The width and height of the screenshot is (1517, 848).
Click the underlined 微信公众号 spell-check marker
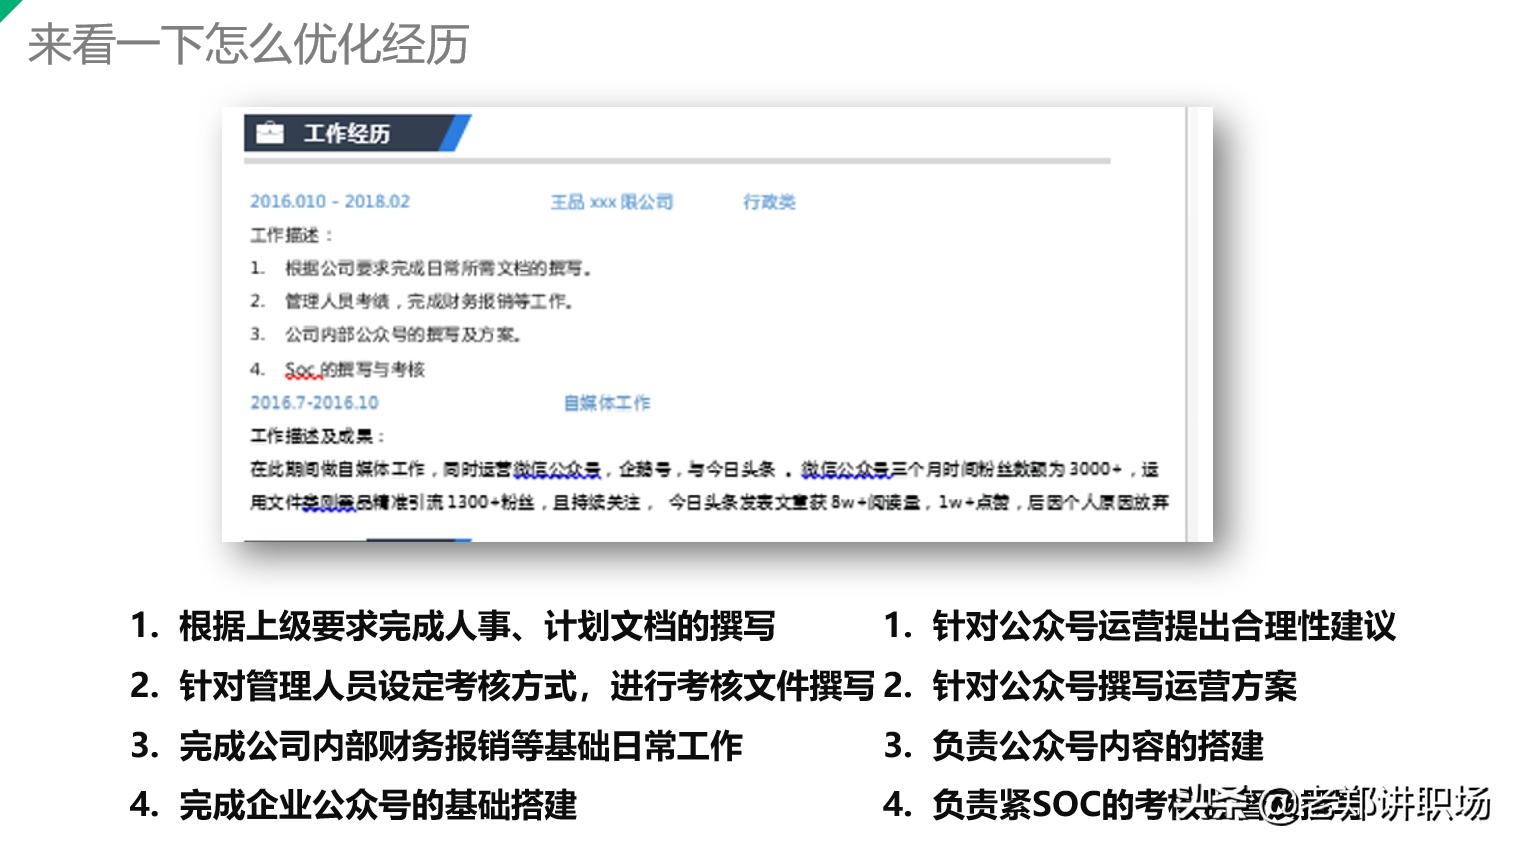coord(558,475)
